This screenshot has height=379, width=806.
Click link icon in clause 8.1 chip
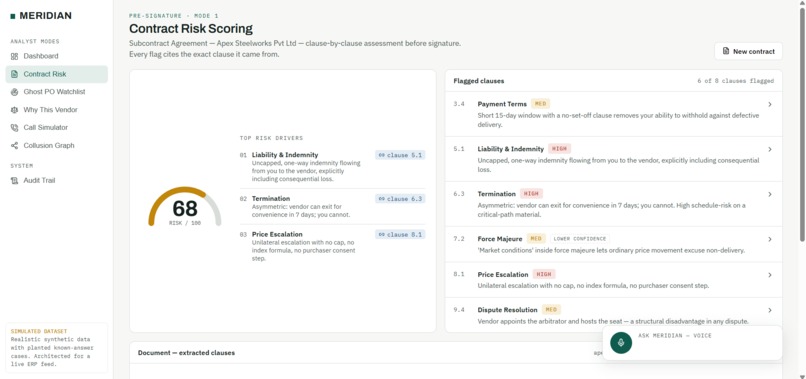point(381,234)
